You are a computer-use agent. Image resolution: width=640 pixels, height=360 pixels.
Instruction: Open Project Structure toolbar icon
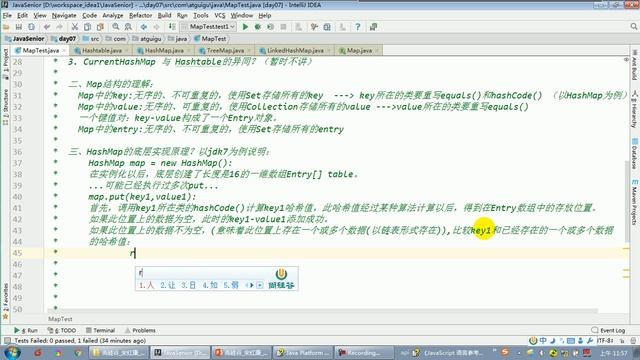pyautogui.click(x=327, y=27)
